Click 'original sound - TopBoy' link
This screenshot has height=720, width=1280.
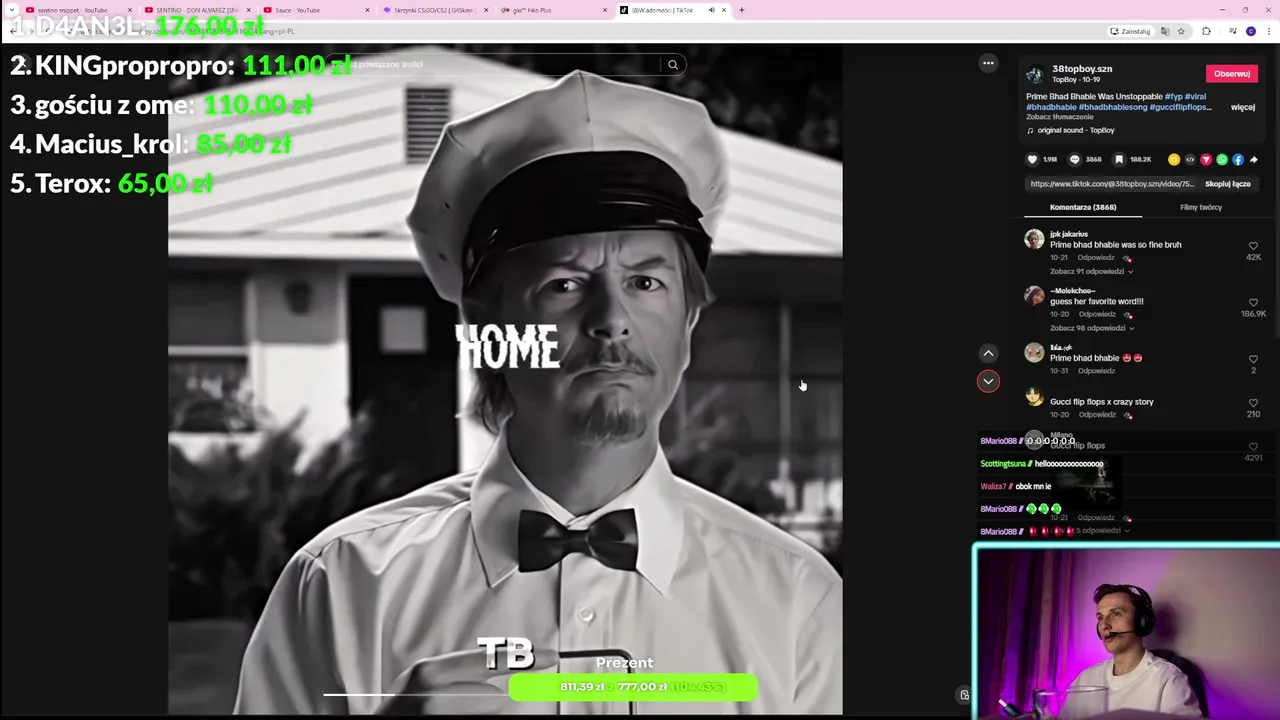click(1076, 130)
